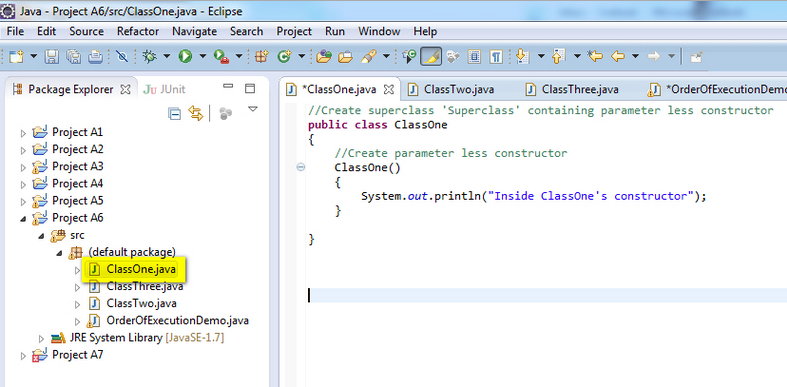The width and height of the screenshot is (787, 387).
Task: Save the current file with Save icon
Action: [52, 57]
